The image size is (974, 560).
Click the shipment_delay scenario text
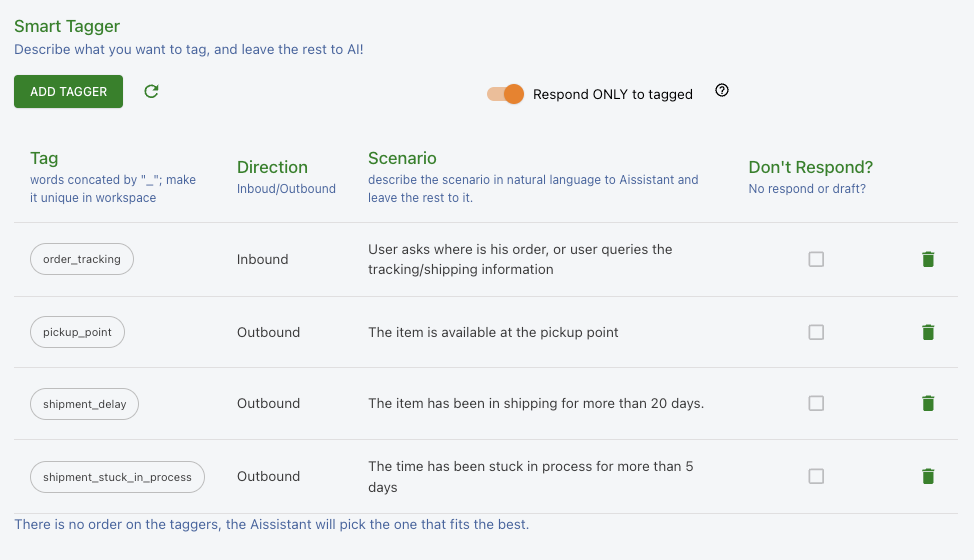(x=536, y=403)
